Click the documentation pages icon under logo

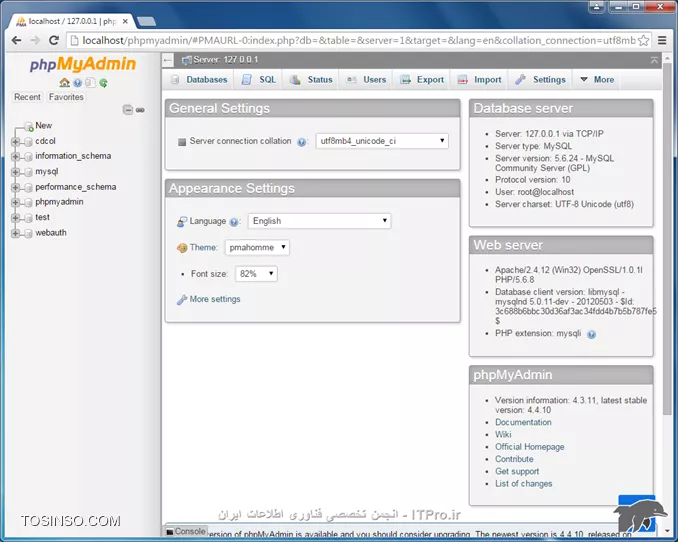[90, 83]
